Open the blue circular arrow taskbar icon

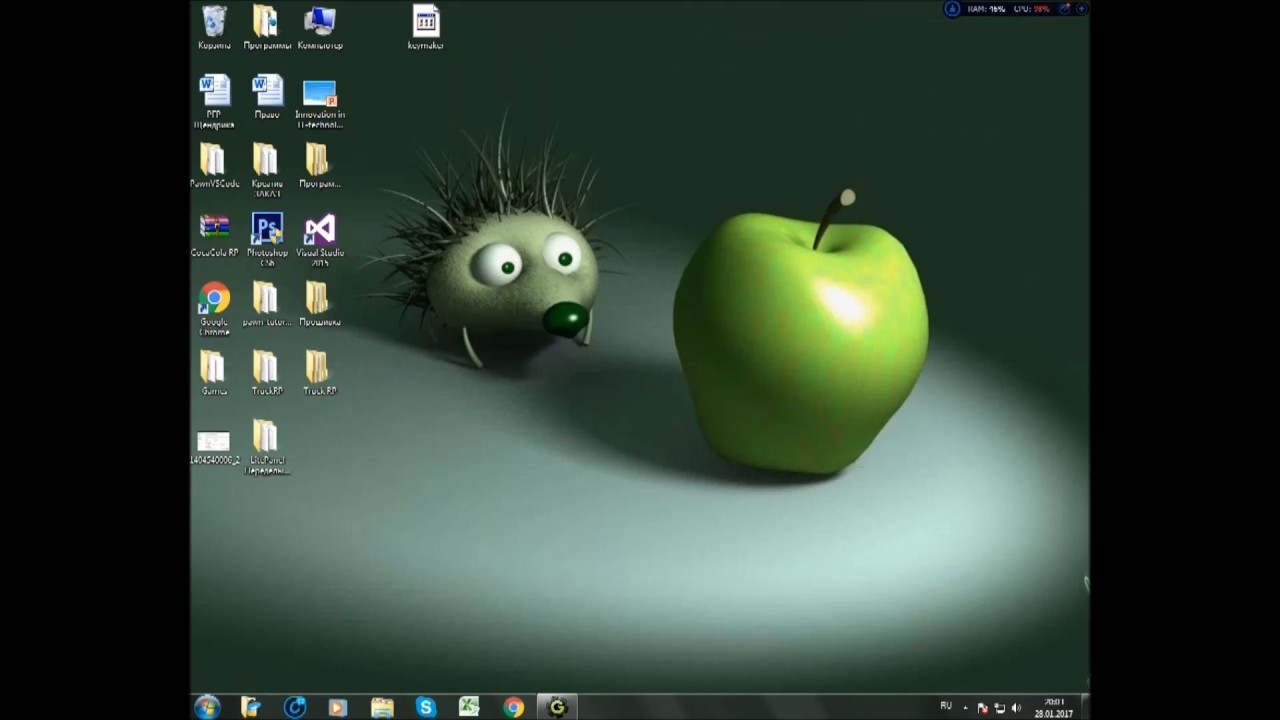point(294,707)
